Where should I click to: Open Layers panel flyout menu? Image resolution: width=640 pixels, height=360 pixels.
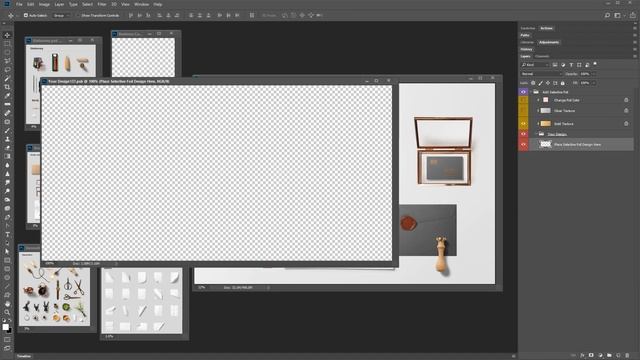tap(635, 56)
